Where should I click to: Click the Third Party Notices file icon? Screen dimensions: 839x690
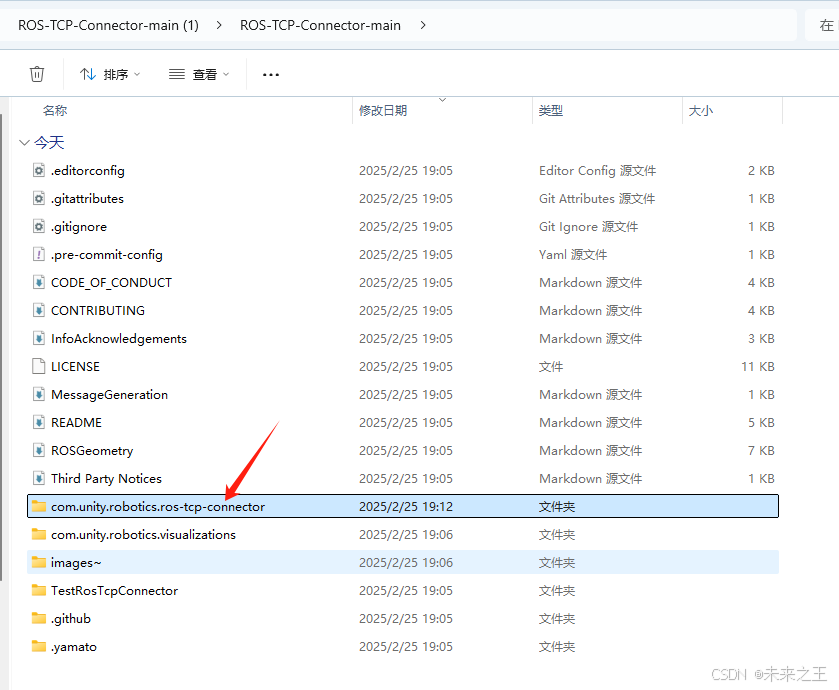pyautogui.click(x=39, y=478)
